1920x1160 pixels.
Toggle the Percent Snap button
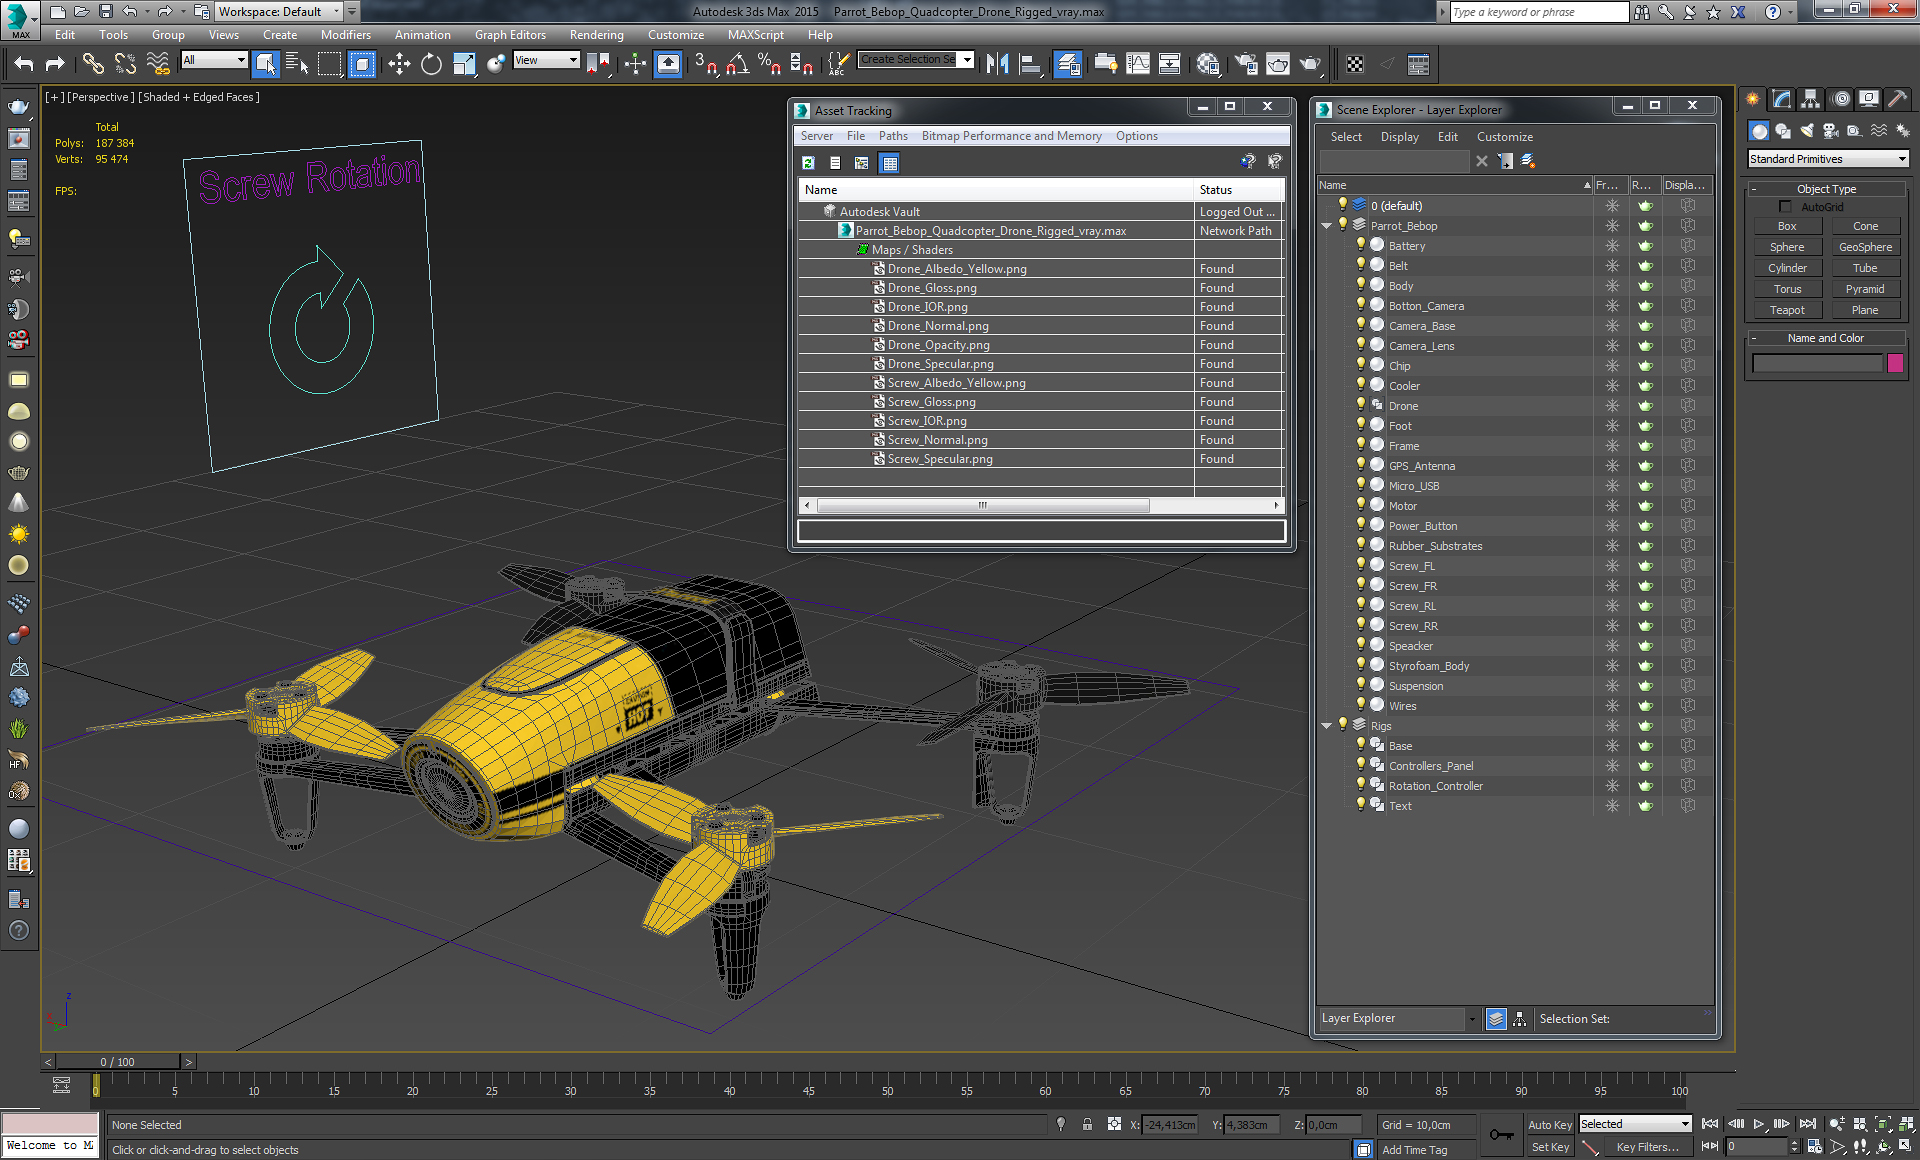point(770,64)
